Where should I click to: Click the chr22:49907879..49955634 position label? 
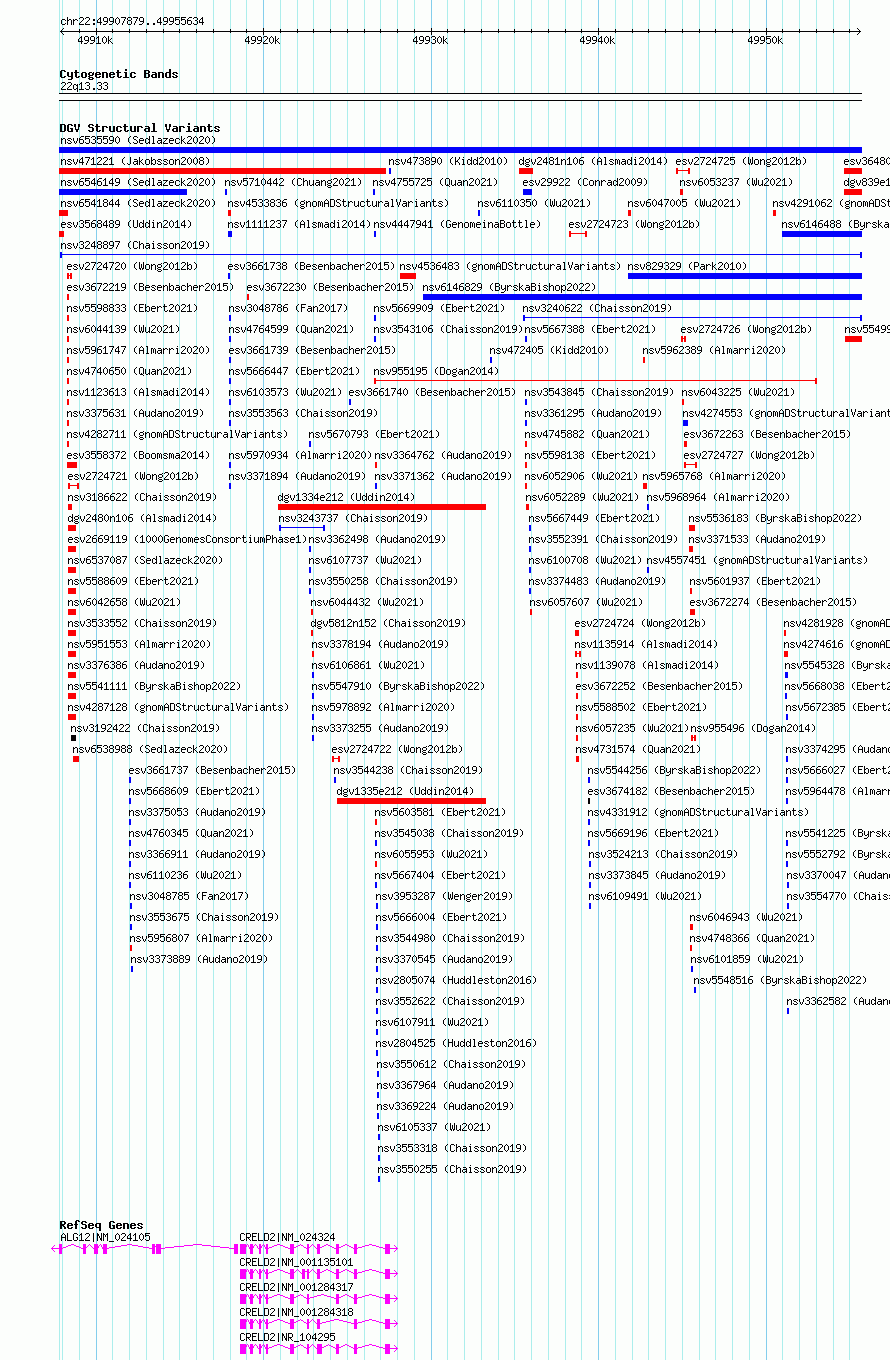[x=132, y=21]
